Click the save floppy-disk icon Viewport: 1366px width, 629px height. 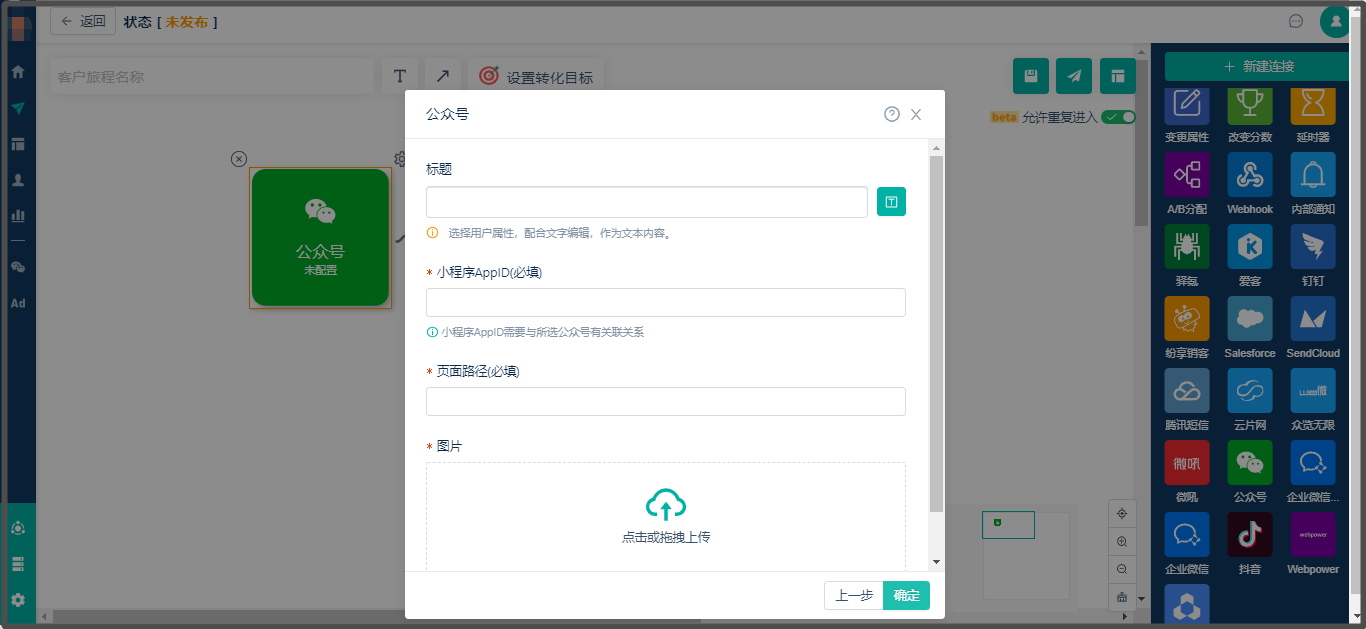(1031, 76)
